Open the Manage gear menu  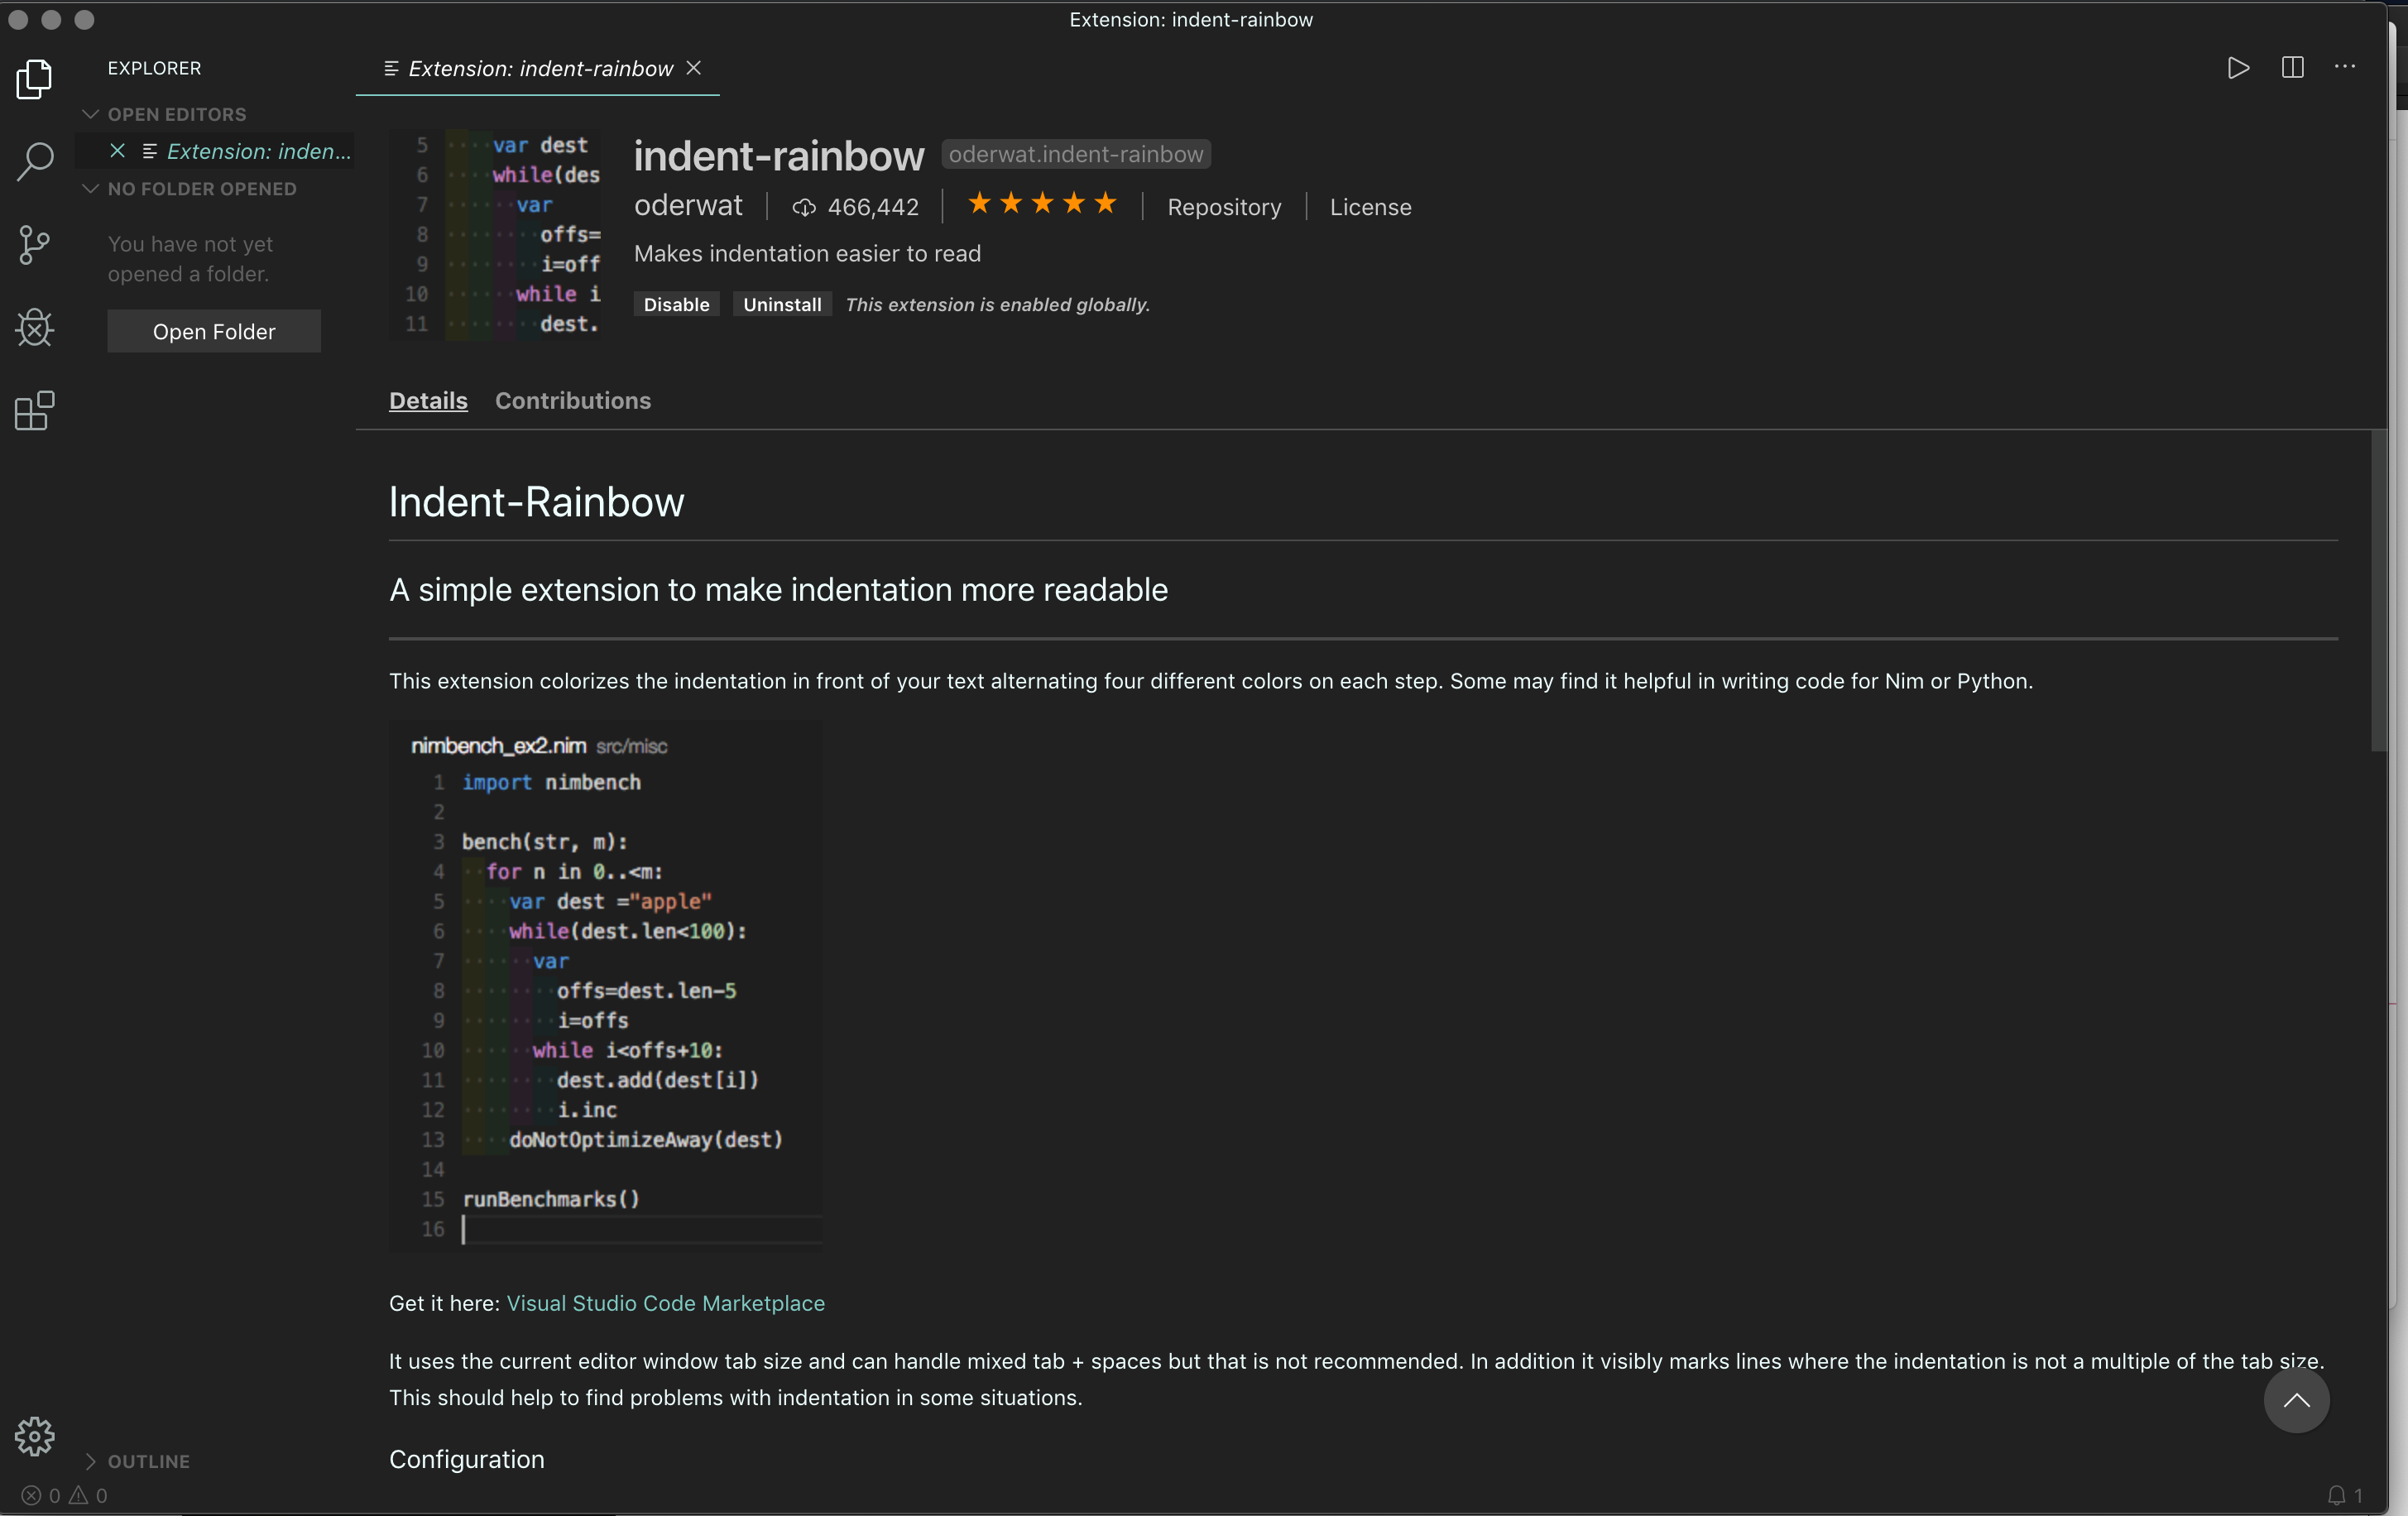[34, 1436]
